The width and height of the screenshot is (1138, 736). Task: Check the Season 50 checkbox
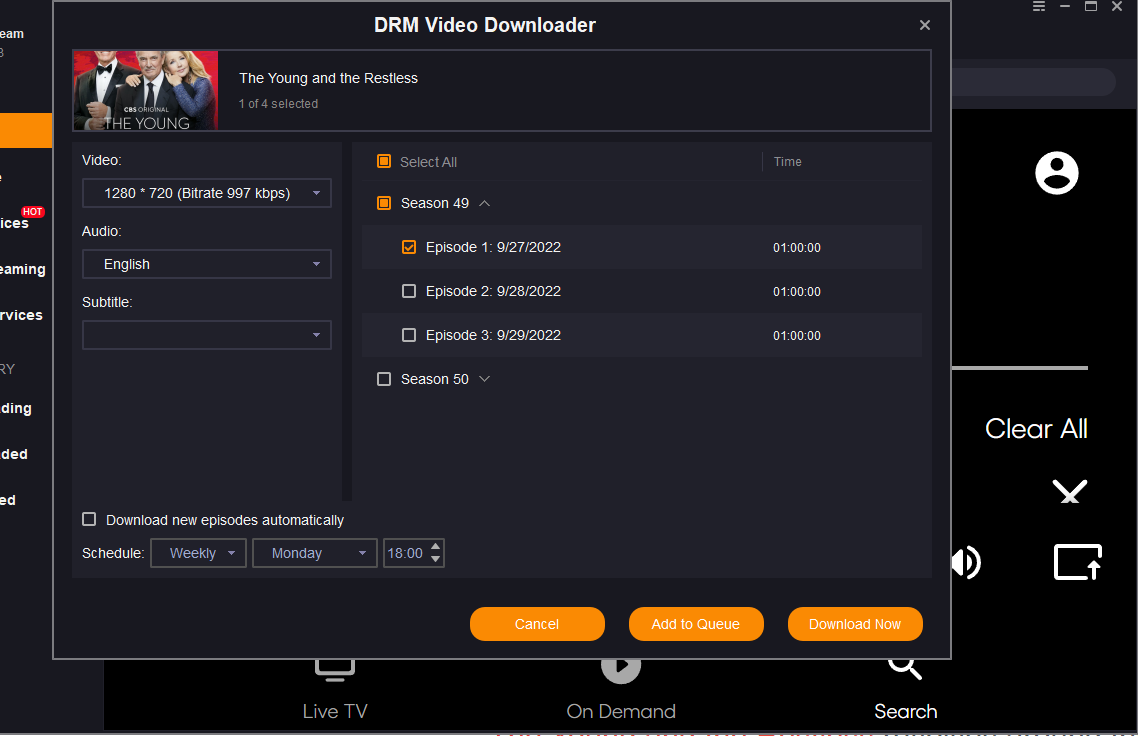(x=384, y=379)
